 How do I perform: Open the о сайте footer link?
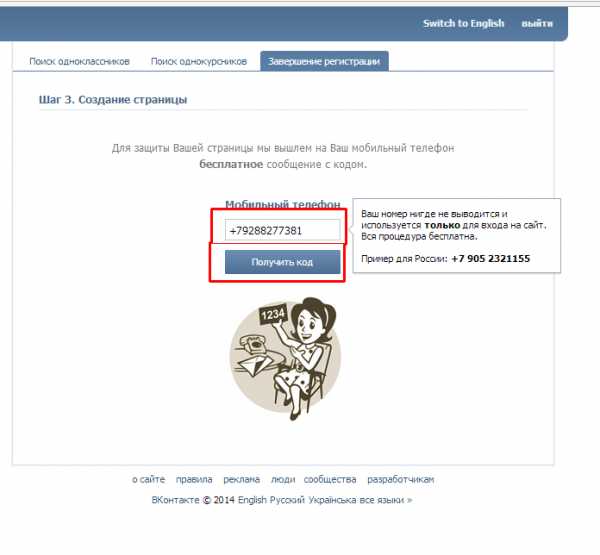point(148,479)
